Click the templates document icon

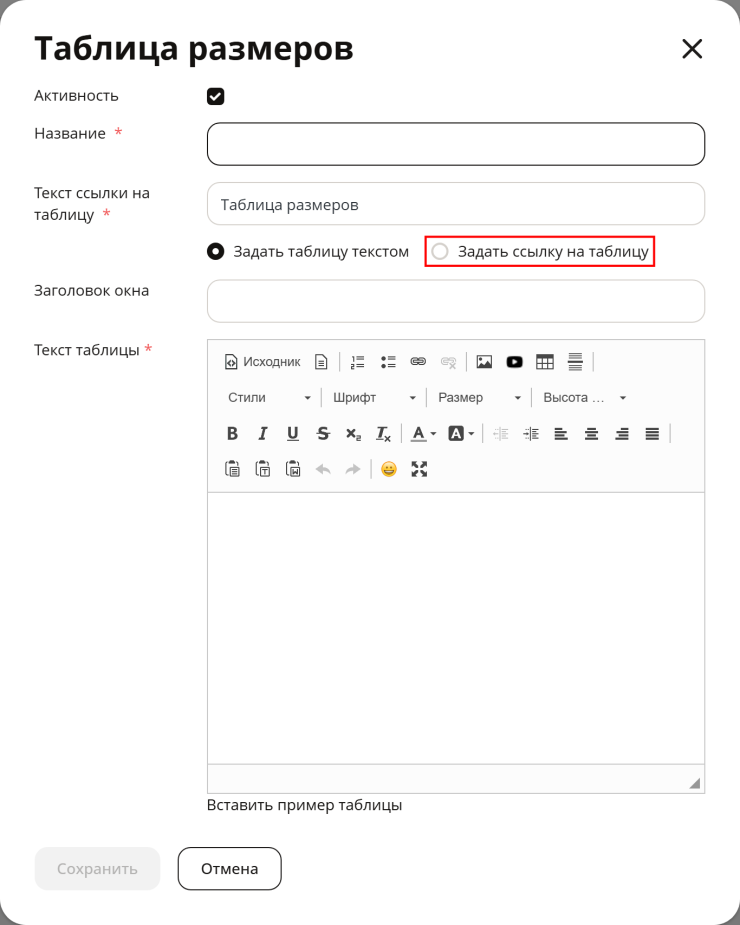click(321, 362)
